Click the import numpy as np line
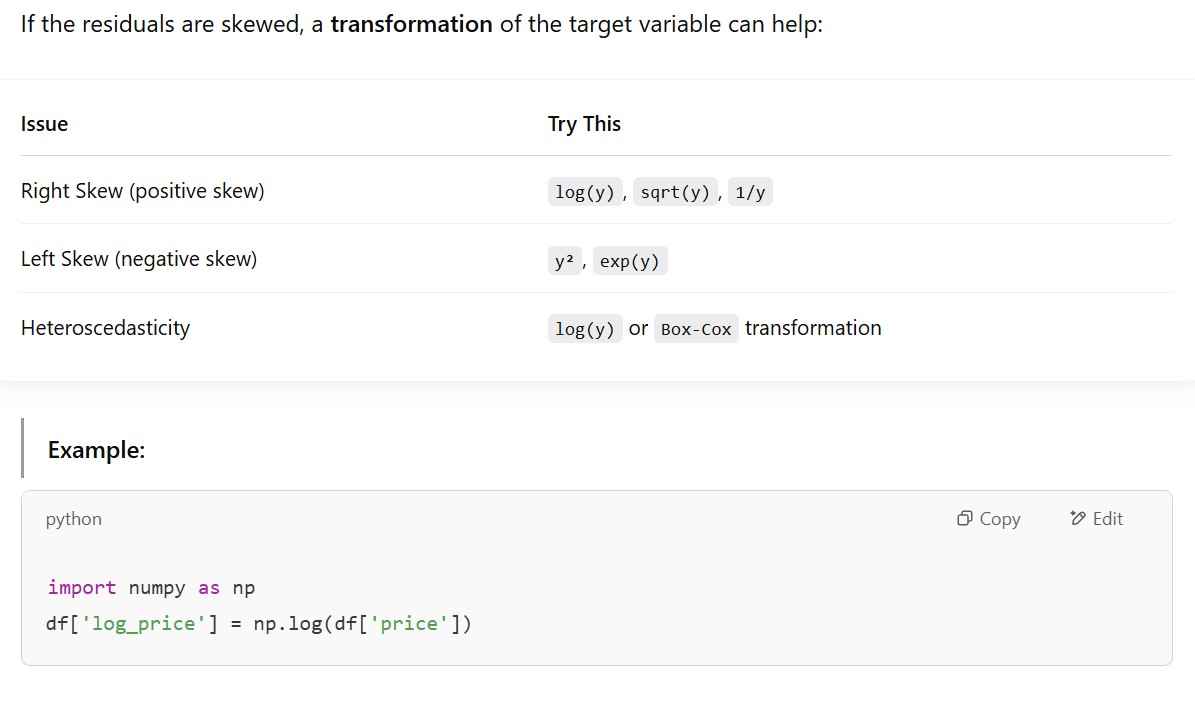This screenshot has width=1195, height=718. click(x=151, y=587)
